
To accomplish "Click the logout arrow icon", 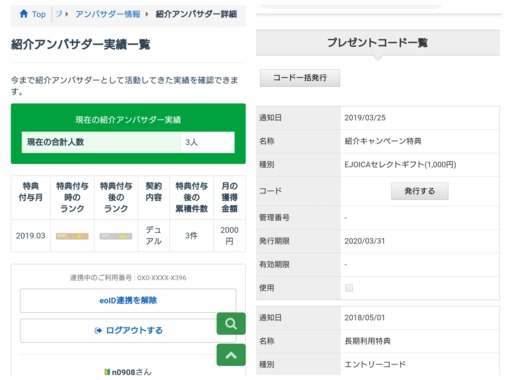I will click(x=98, y=330).
